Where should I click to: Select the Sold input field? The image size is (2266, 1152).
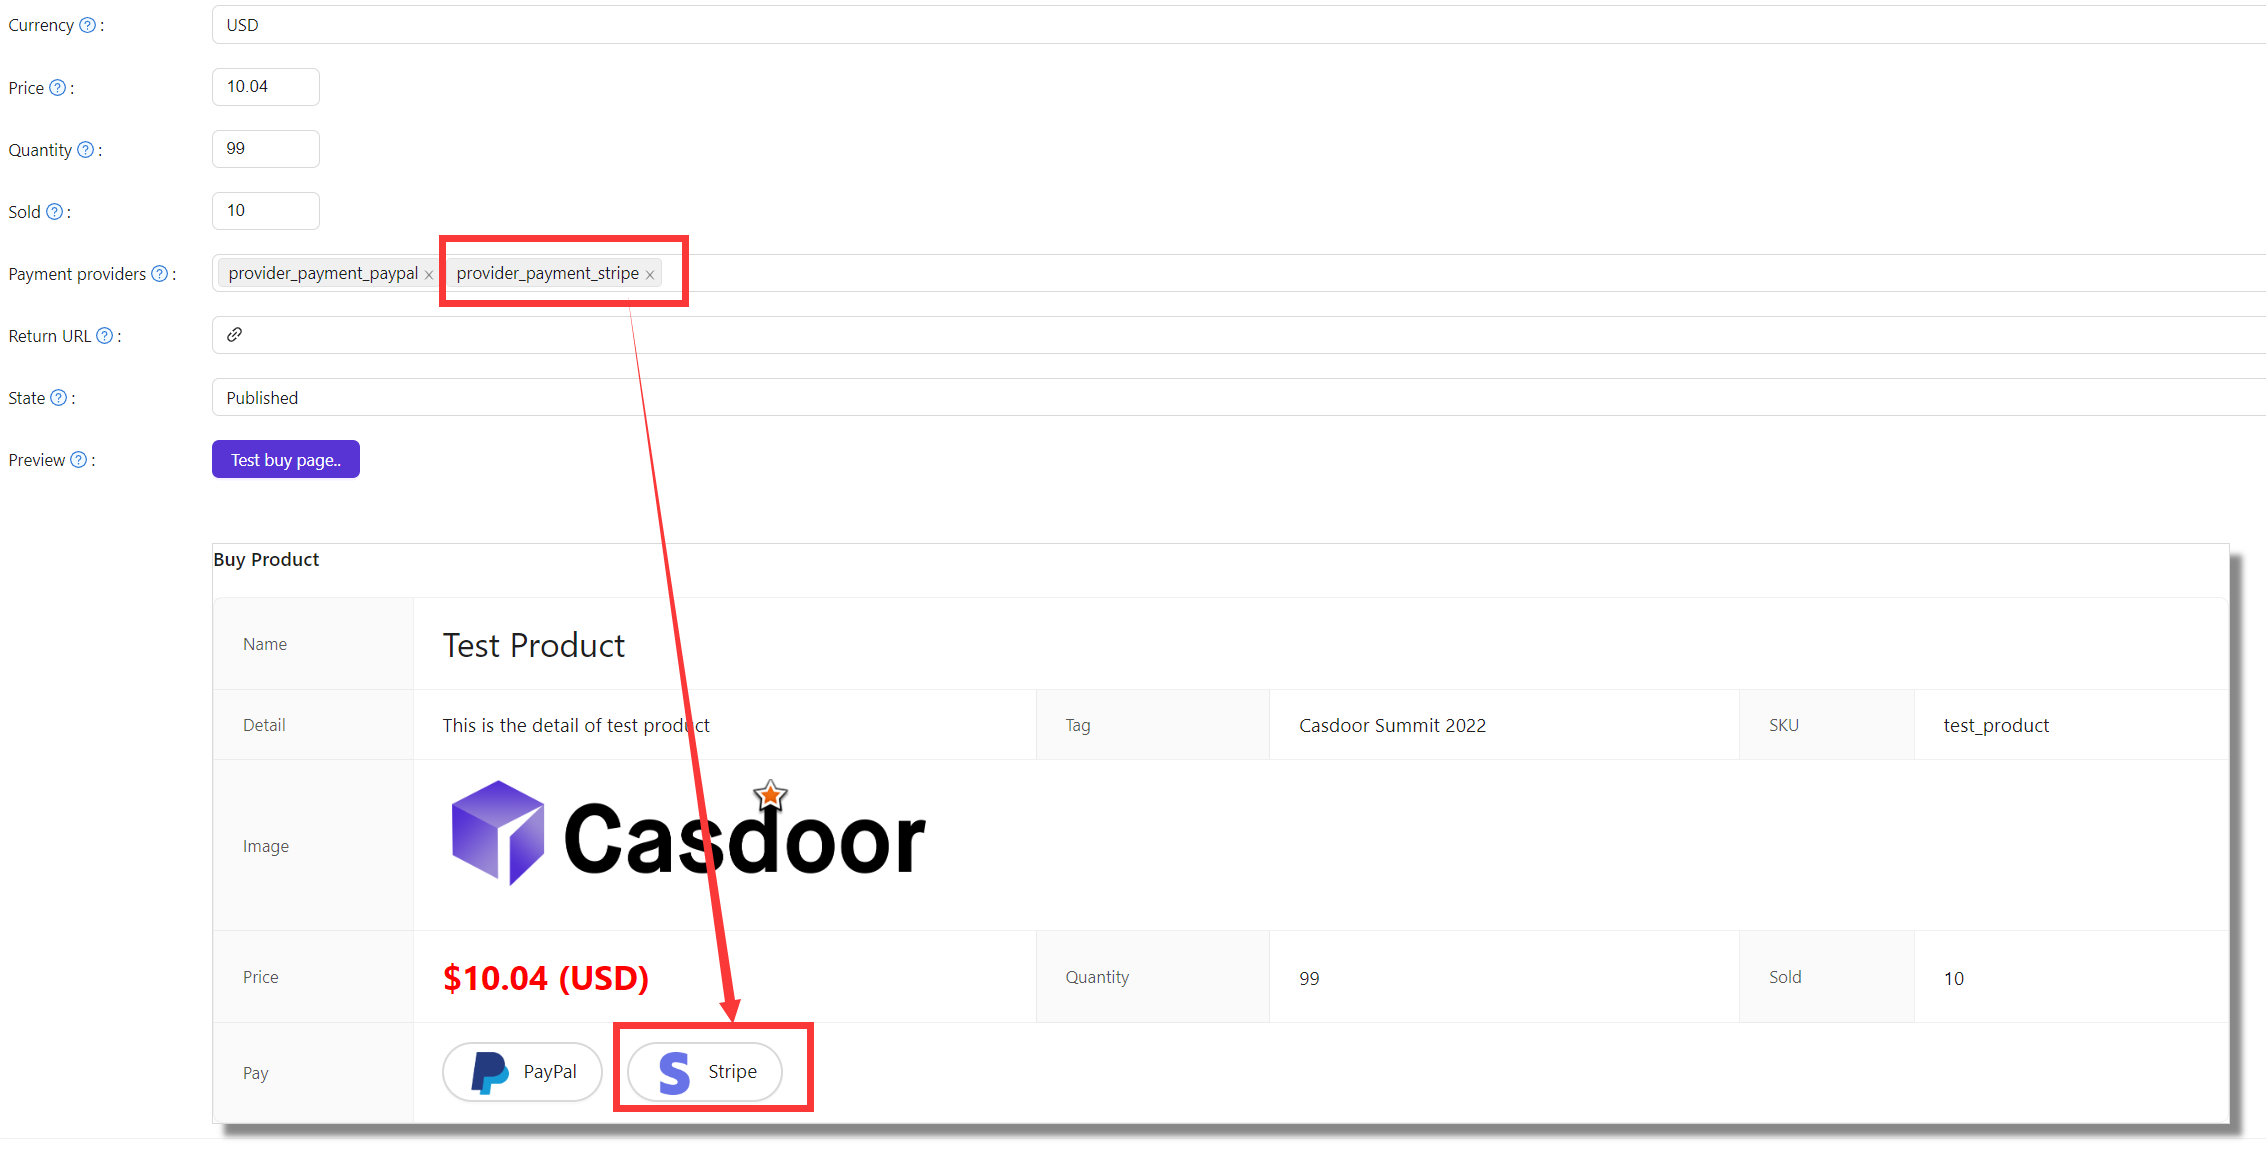point(264,212)
